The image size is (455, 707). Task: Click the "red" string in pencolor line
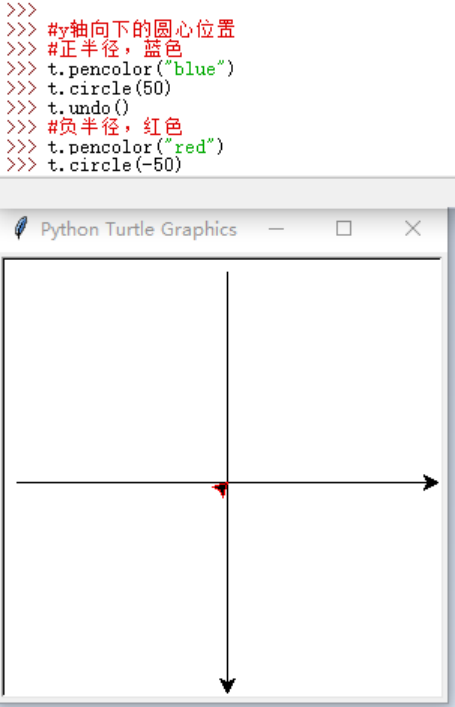click(x=189, y=147)
